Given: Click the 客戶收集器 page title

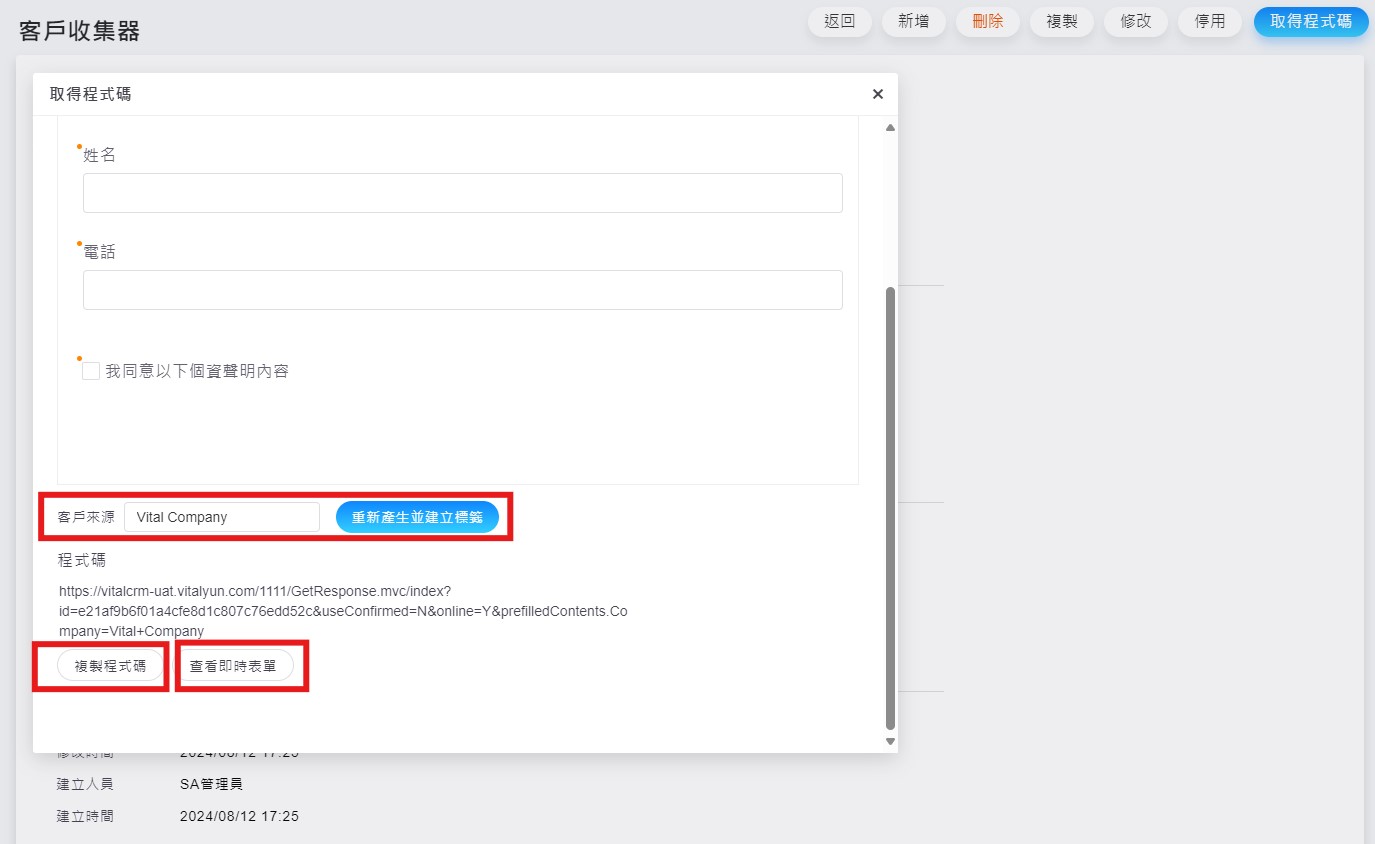Looking at the screenshot, I should (x=79, y=31).
